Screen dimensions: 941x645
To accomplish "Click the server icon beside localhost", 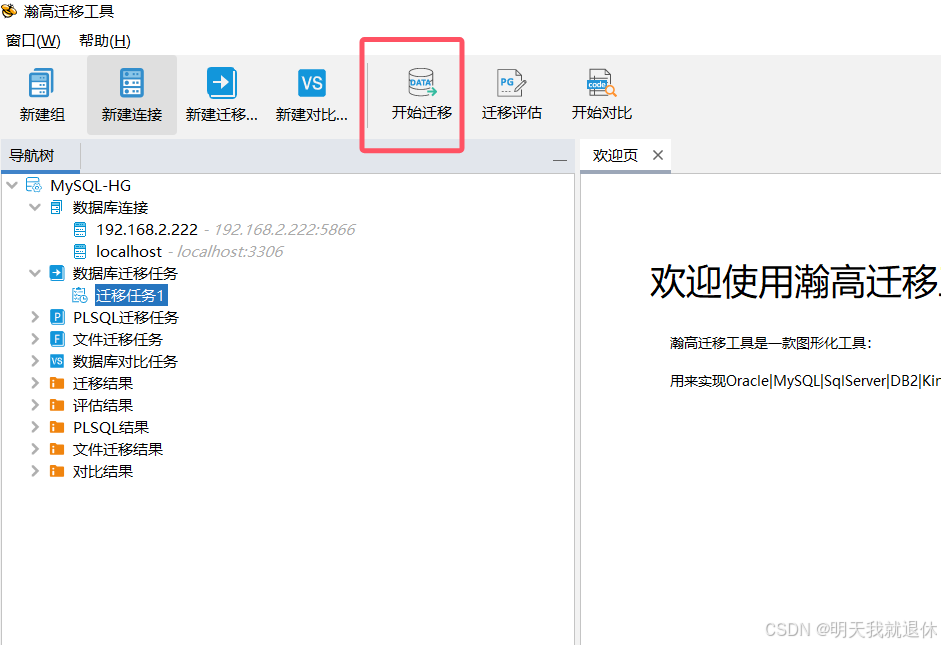I will [80, 251].
